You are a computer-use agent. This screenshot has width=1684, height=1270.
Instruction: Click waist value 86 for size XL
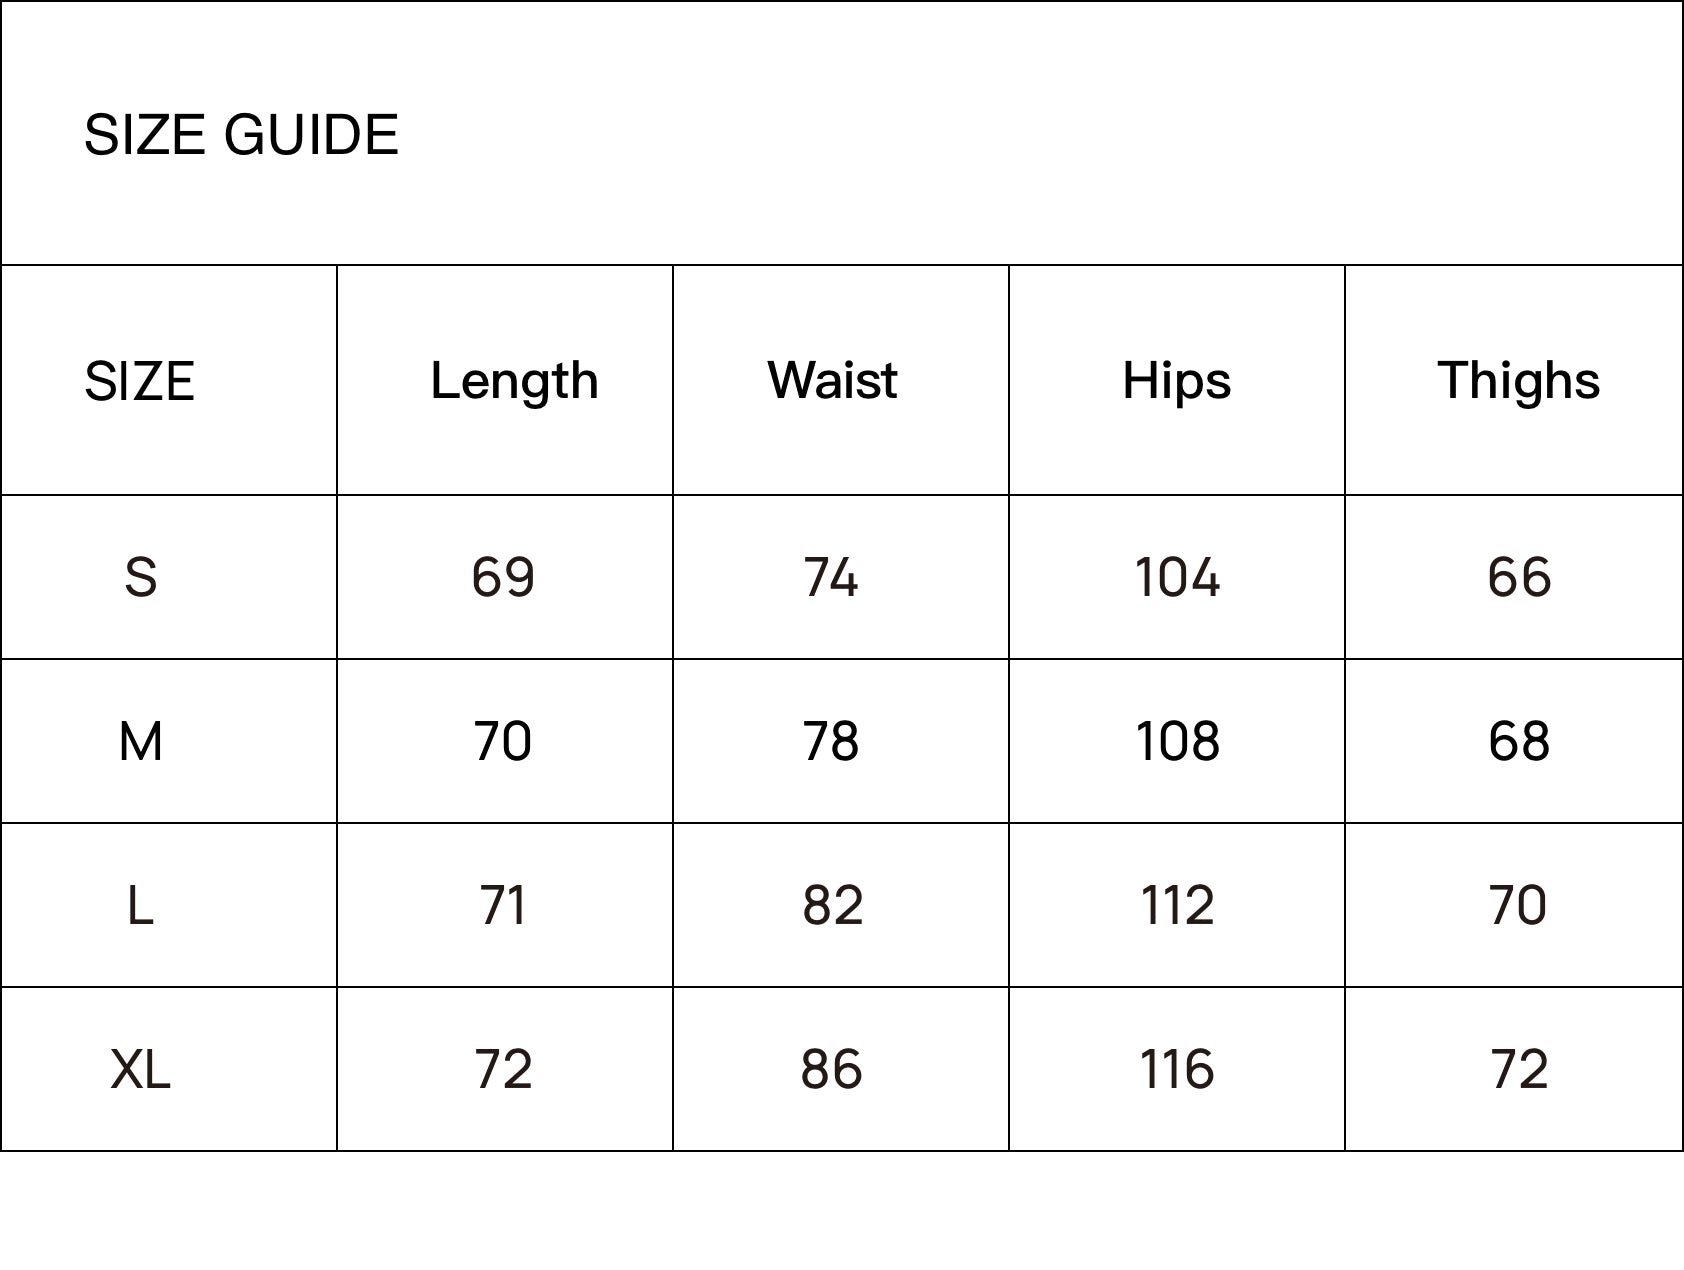(831, 1069)
